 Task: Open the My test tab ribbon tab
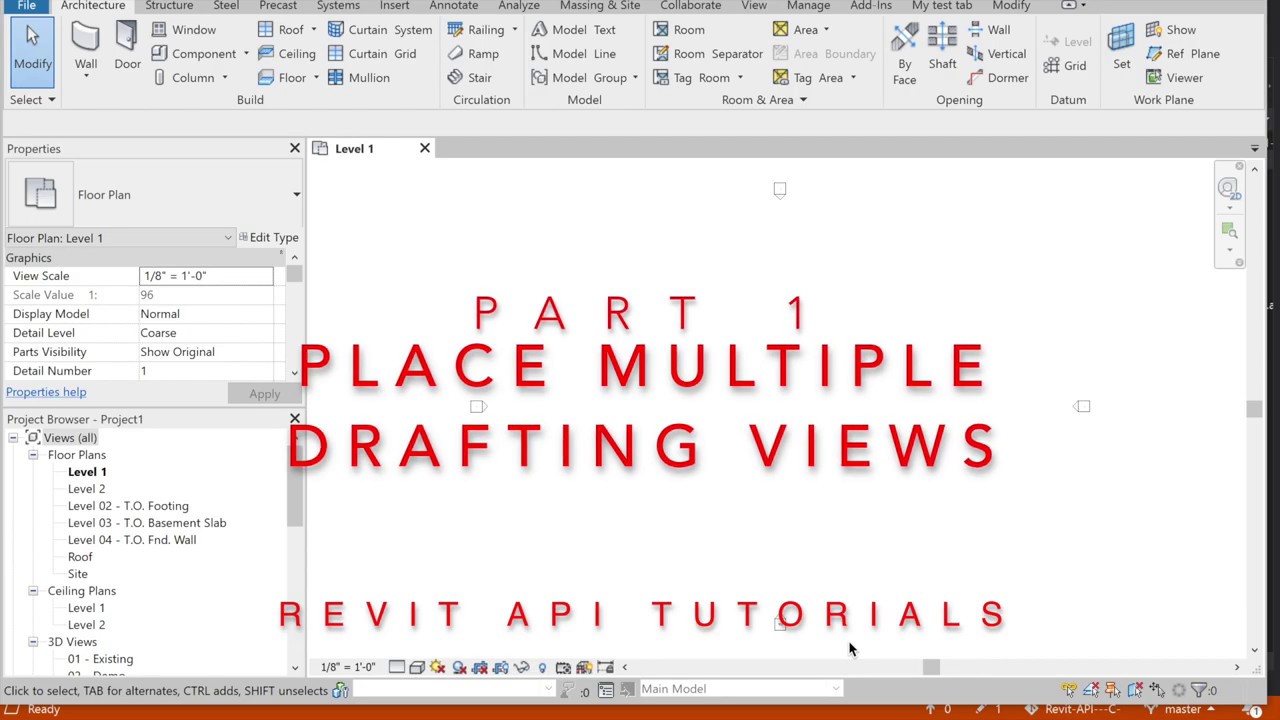941,6
